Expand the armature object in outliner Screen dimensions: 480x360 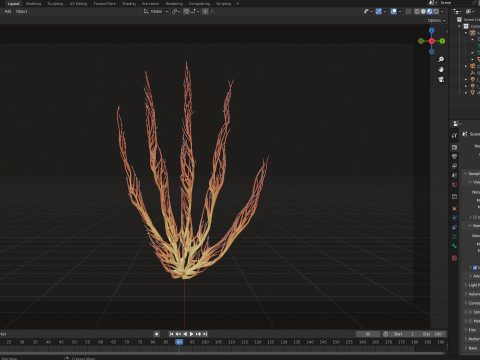[x=466, y=33]
